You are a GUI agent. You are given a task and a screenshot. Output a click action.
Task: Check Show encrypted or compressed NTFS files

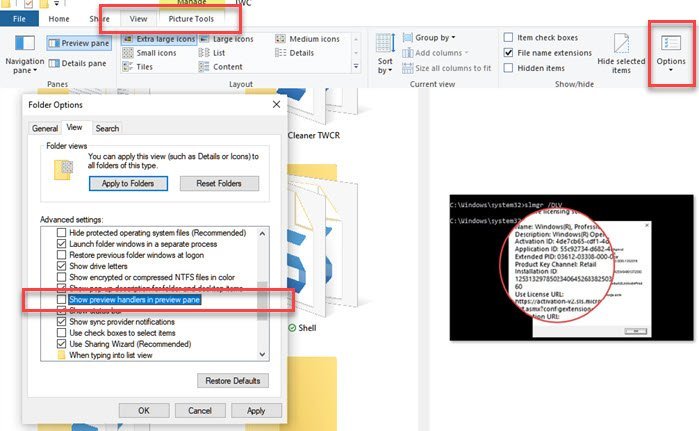coord(62,277)
